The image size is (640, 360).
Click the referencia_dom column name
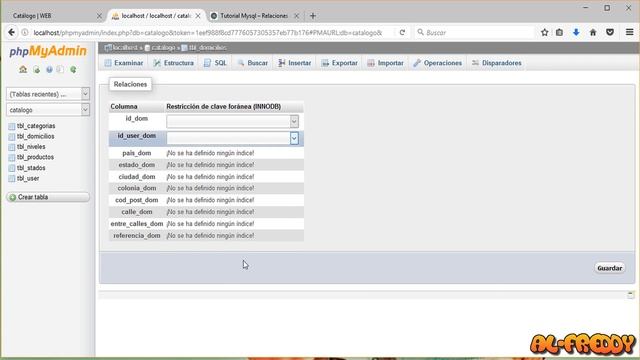coord(137,236)
